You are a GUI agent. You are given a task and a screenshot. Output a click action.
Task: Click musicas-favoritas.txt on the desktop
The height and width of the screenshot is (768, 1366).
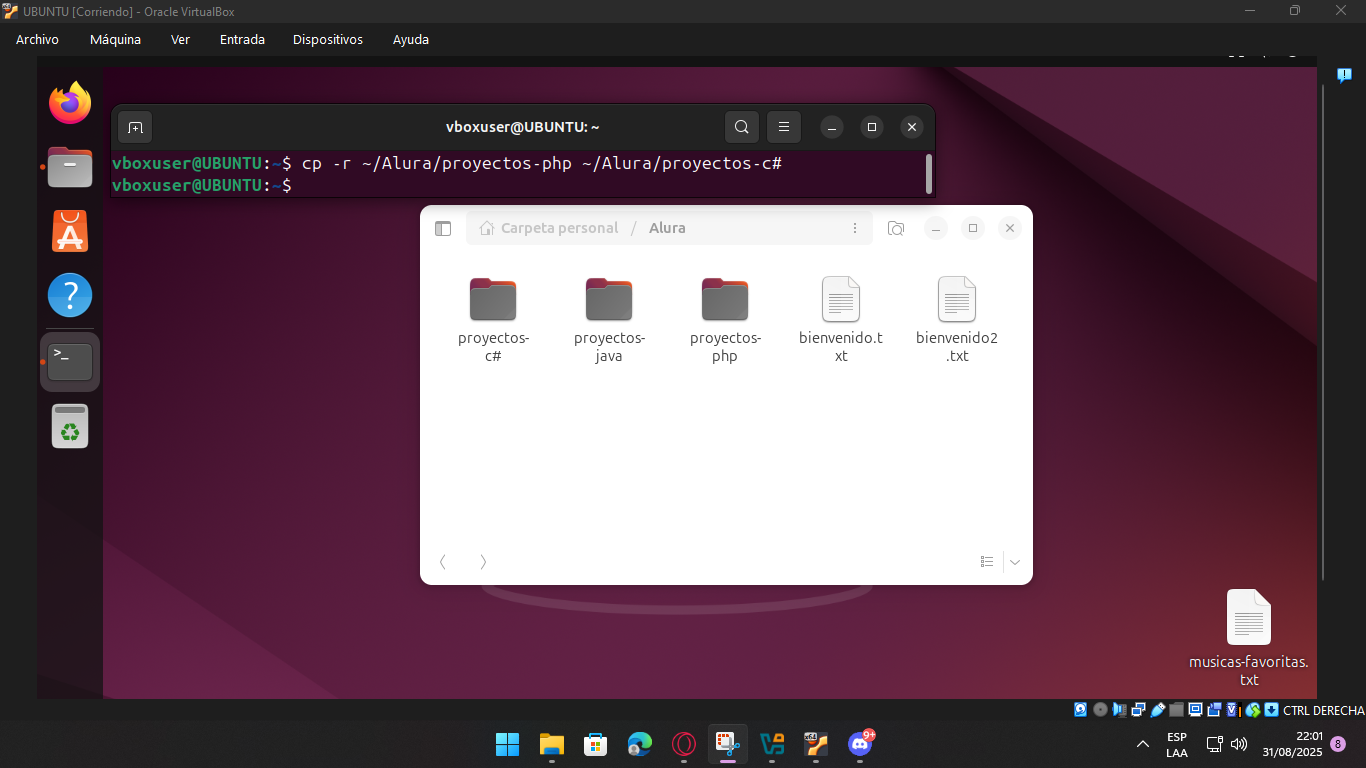[x=1248, y=638]
